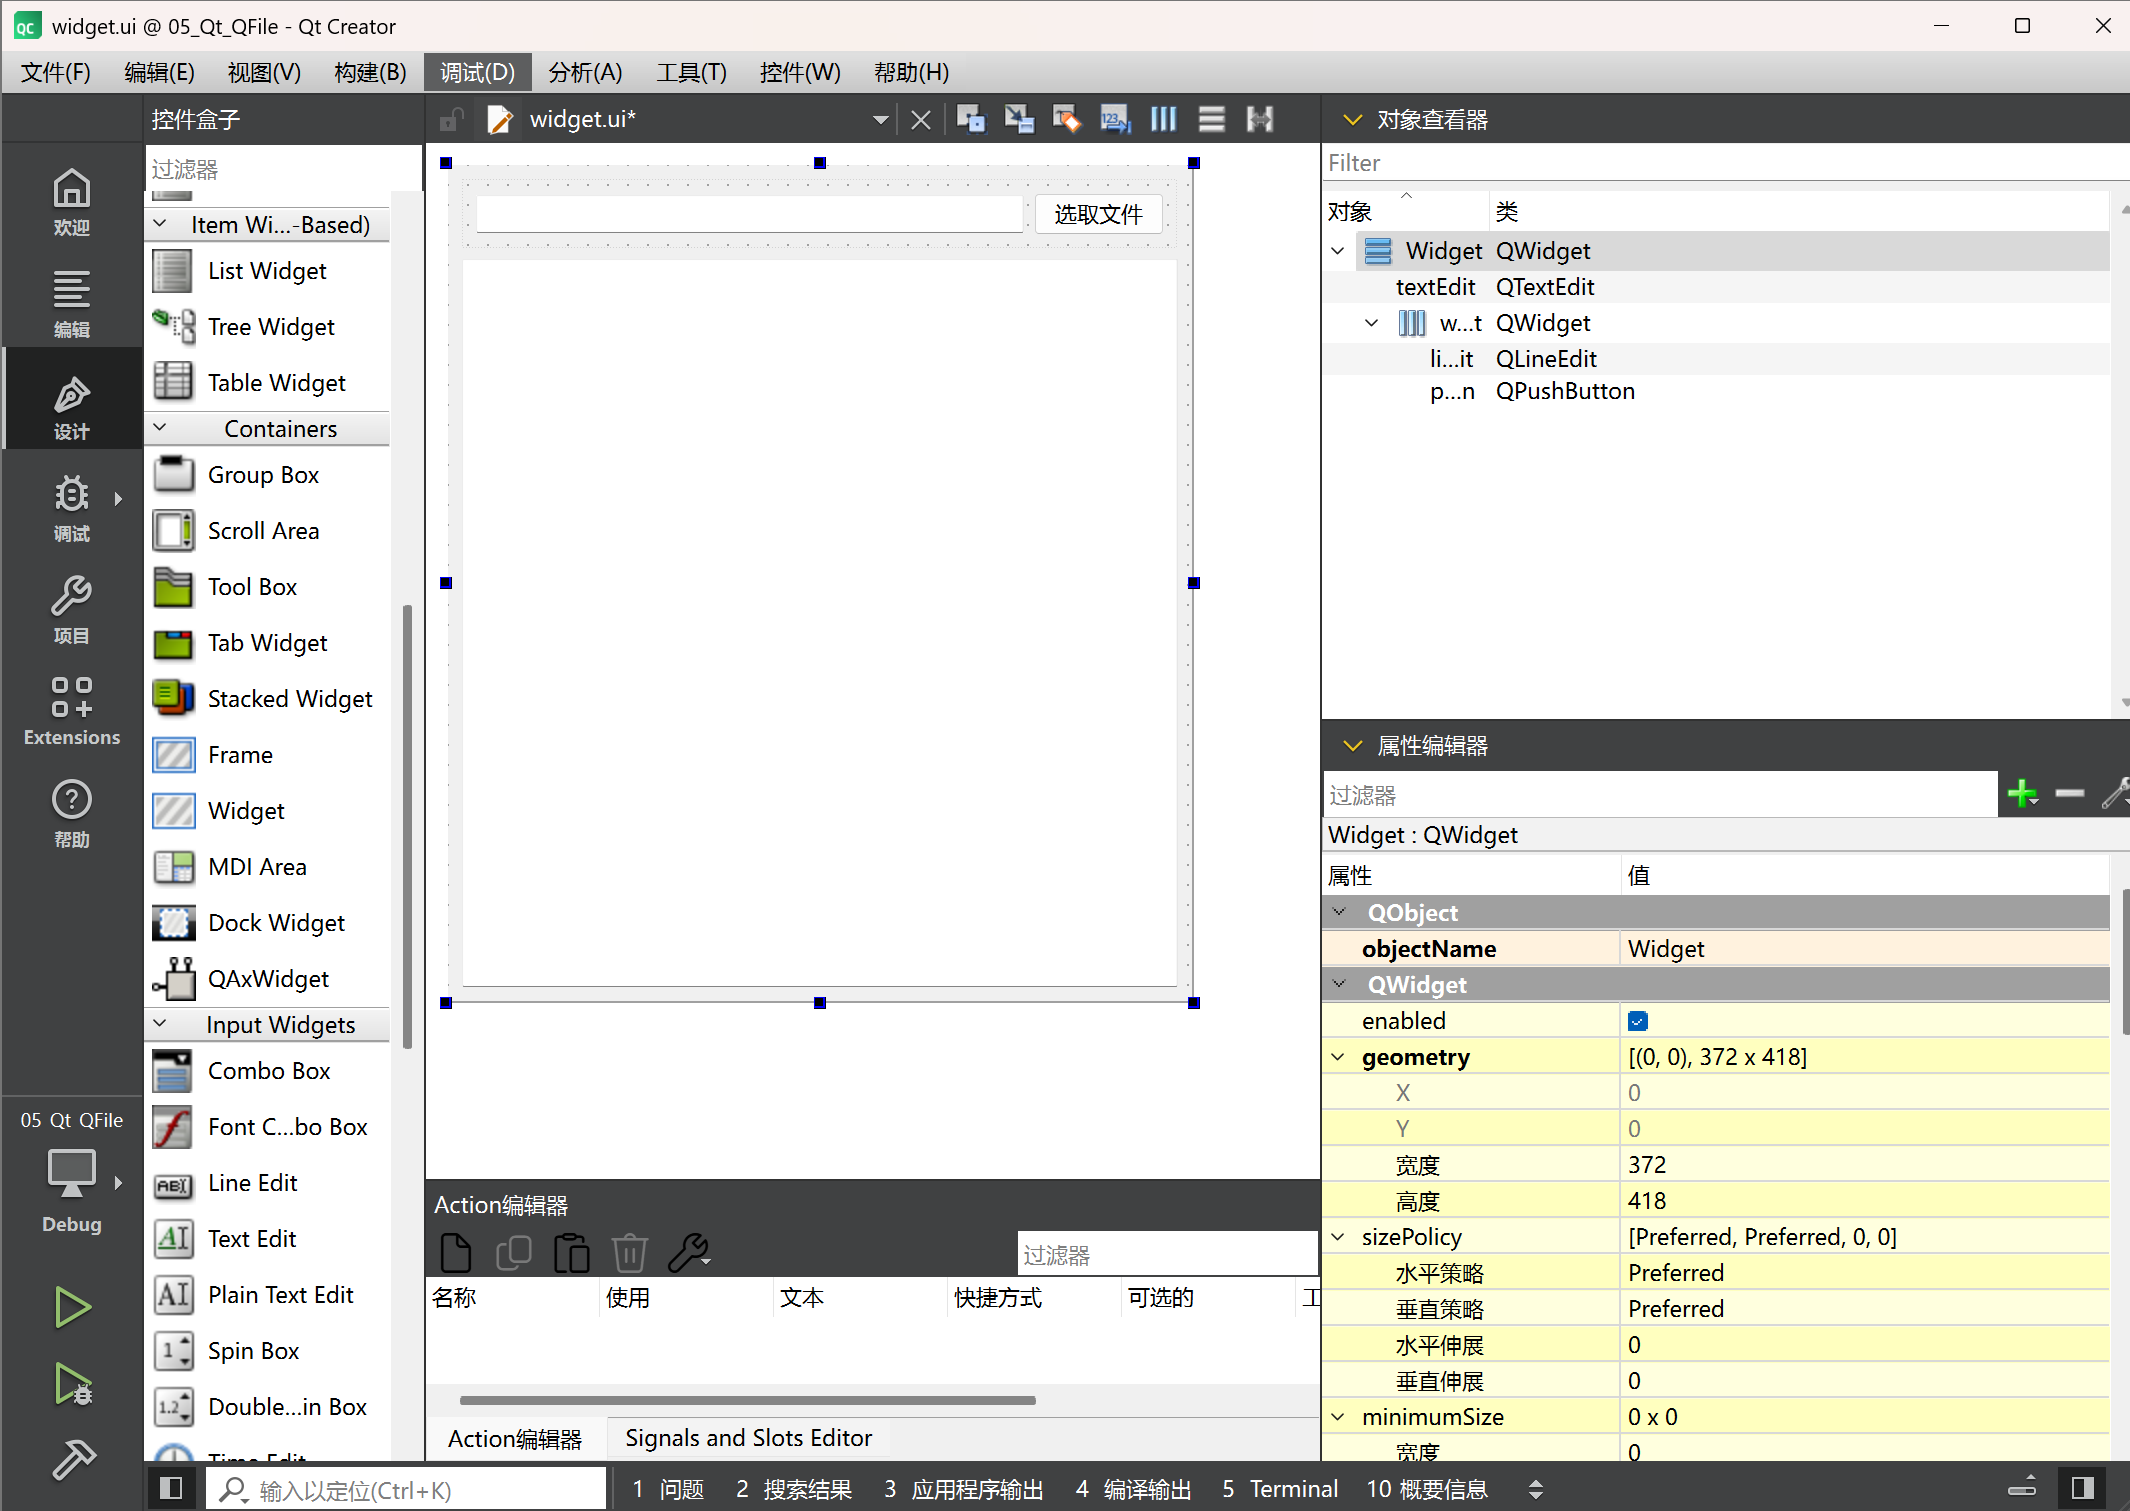
Task: Open the Welcome mode in sidebar
Action: tap(71, 201)
